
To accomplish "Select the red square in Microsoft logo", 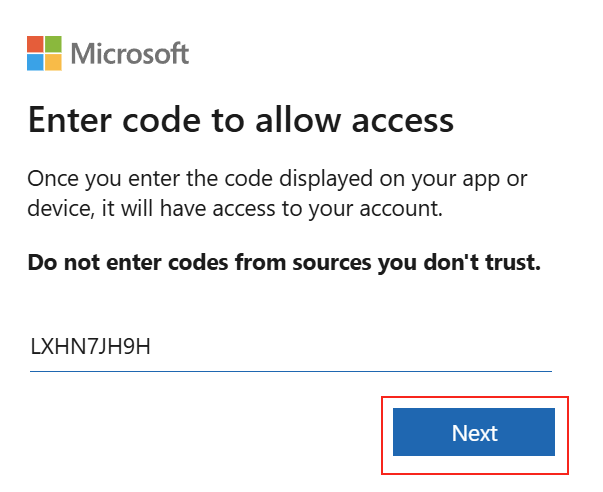I will coord(35,45).
